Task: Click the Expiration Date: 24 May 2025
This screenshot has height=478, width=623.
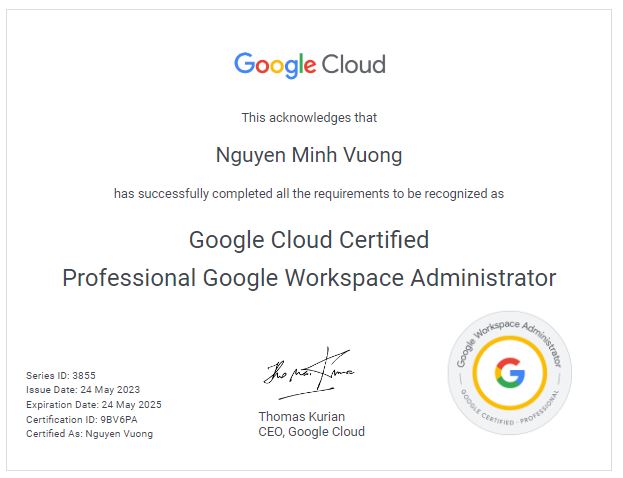Action: (94, 405)
